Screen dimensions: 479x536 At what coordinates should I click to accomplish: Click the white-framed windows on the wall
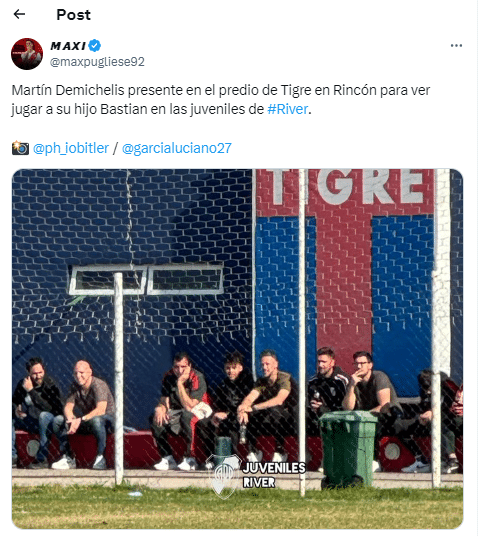[146, 280]
